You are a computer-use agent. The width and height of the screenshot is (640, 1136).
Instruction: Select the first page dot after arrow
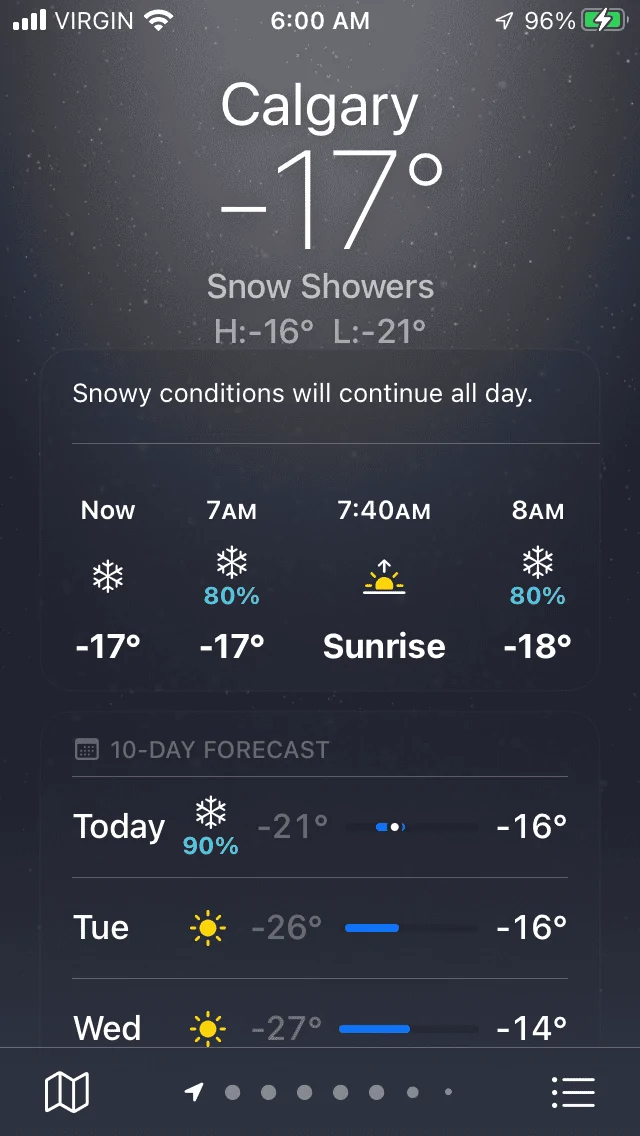(233, 1092)
